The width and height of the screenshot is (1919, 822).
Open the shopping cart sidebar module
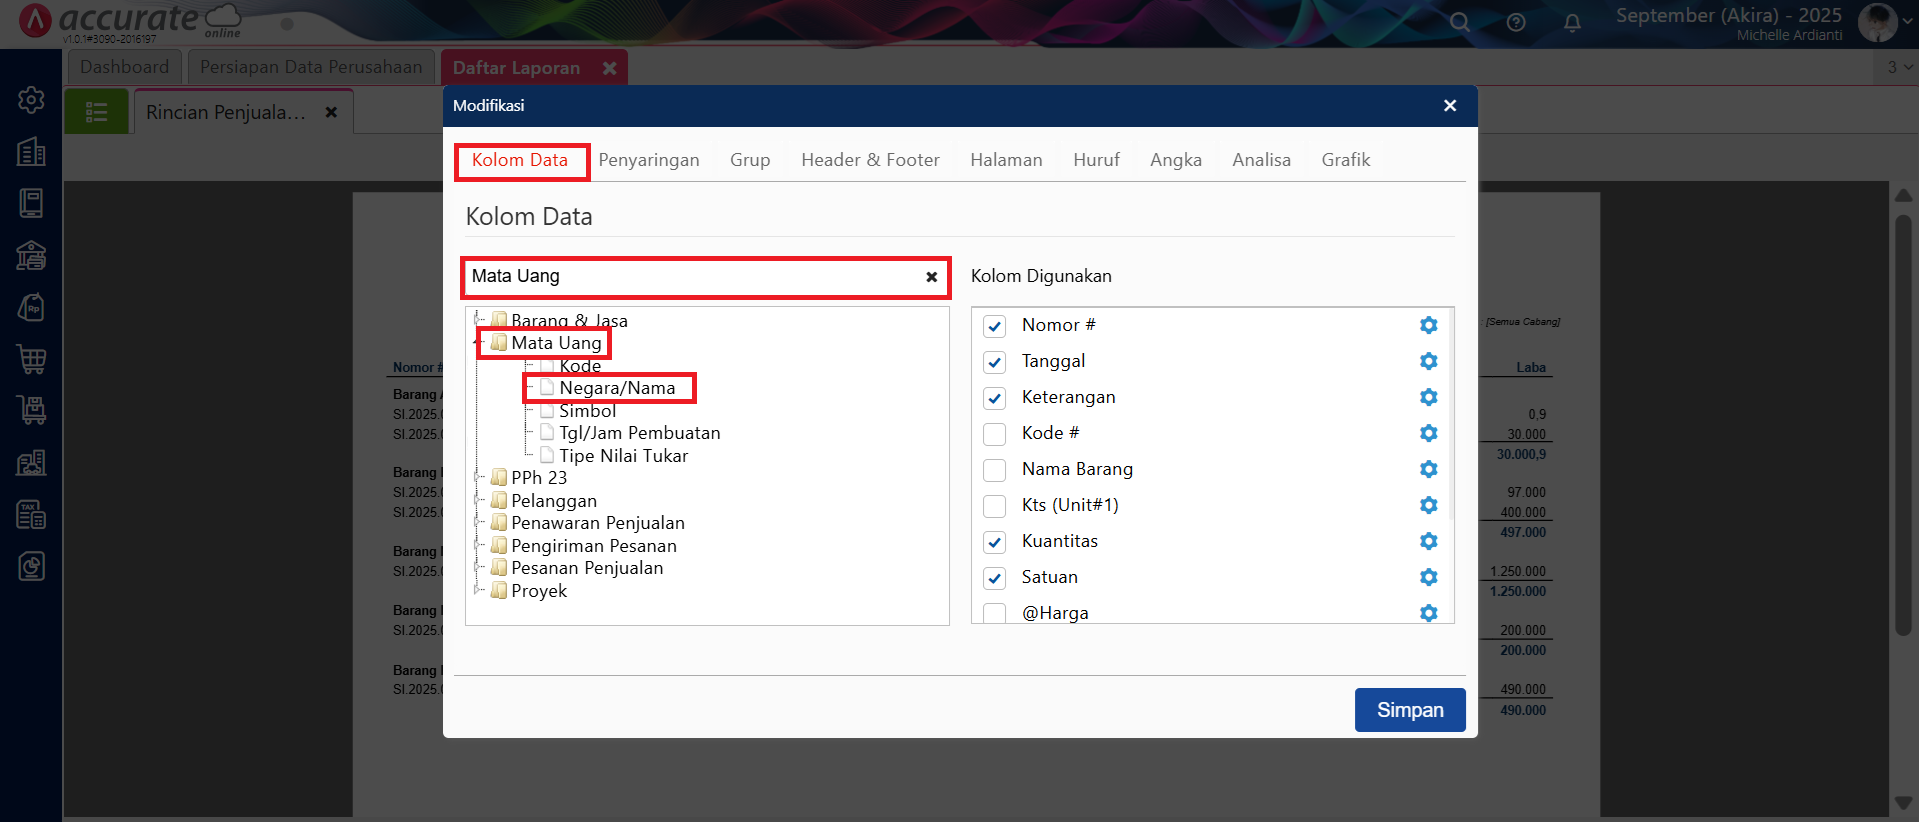[31, 358]
